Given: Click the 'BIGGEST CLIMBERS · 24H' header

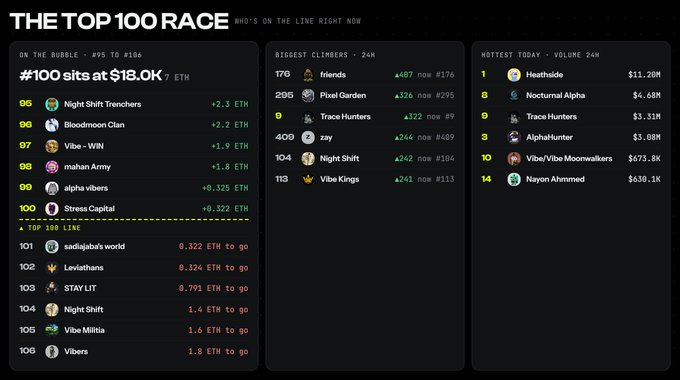Looking at the screenshot, I should point(325,55).
